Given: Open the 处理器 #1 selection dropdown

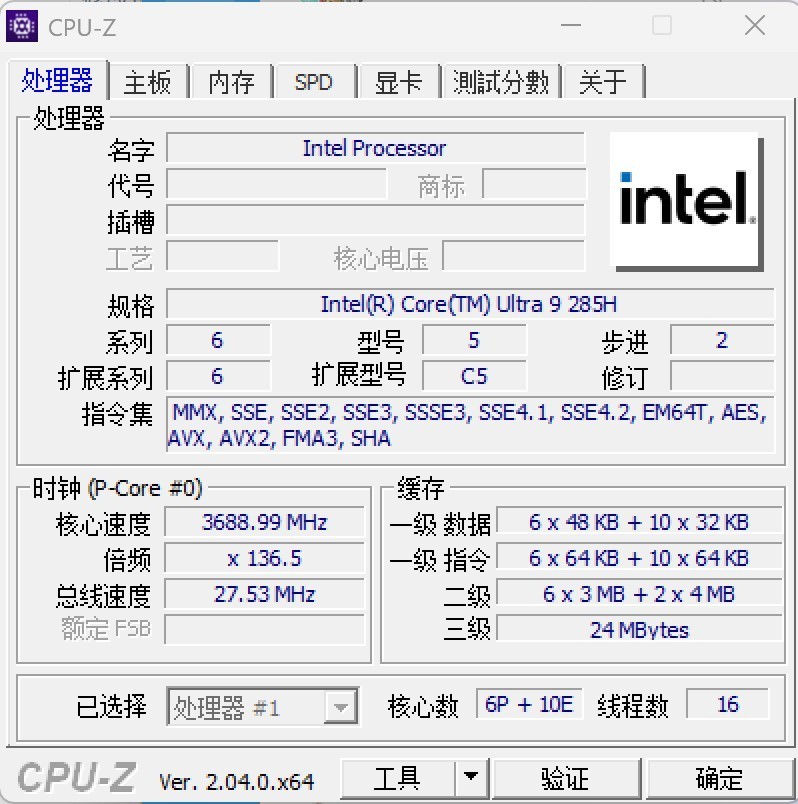Looking at the screenshot, I should click(263, 707).
